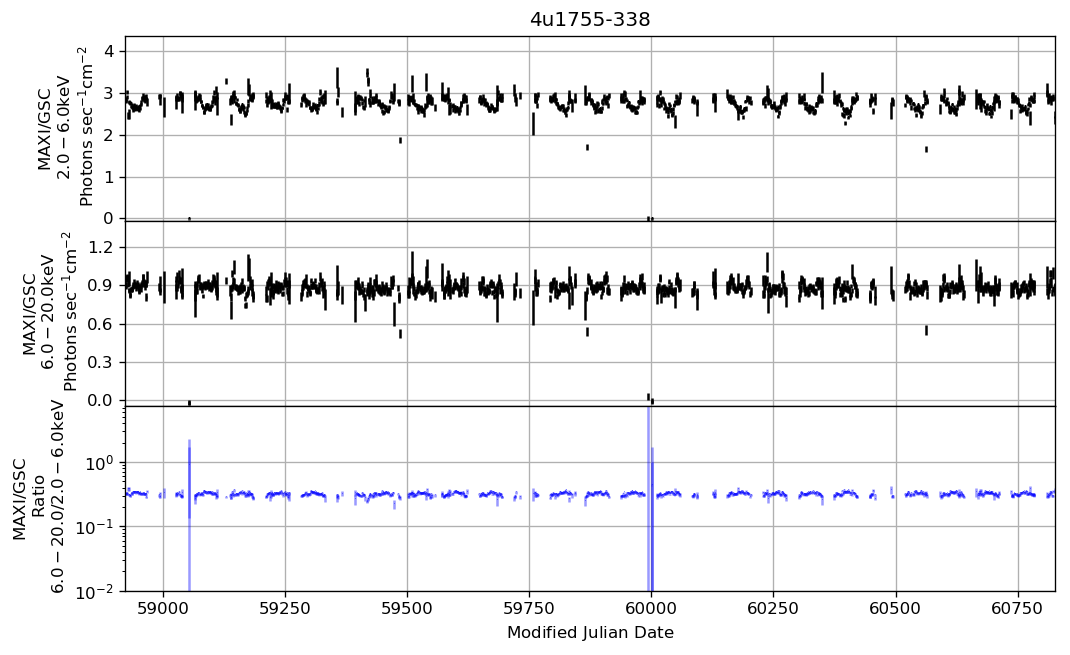Click the x-axis tick label 60750
Viewport: 1070px width, 655px height.
(x=1018, y=608)
